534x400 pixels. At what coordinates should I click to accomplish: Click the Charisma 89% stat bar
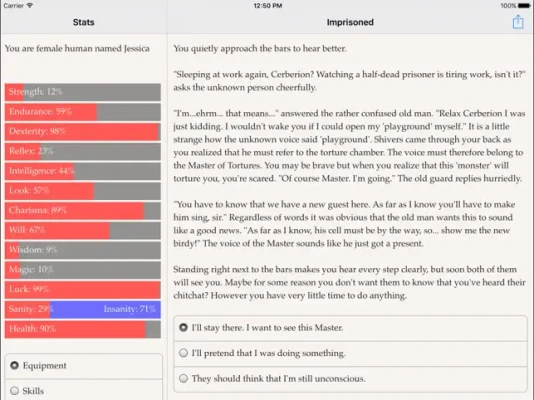[x=83, y=210]
